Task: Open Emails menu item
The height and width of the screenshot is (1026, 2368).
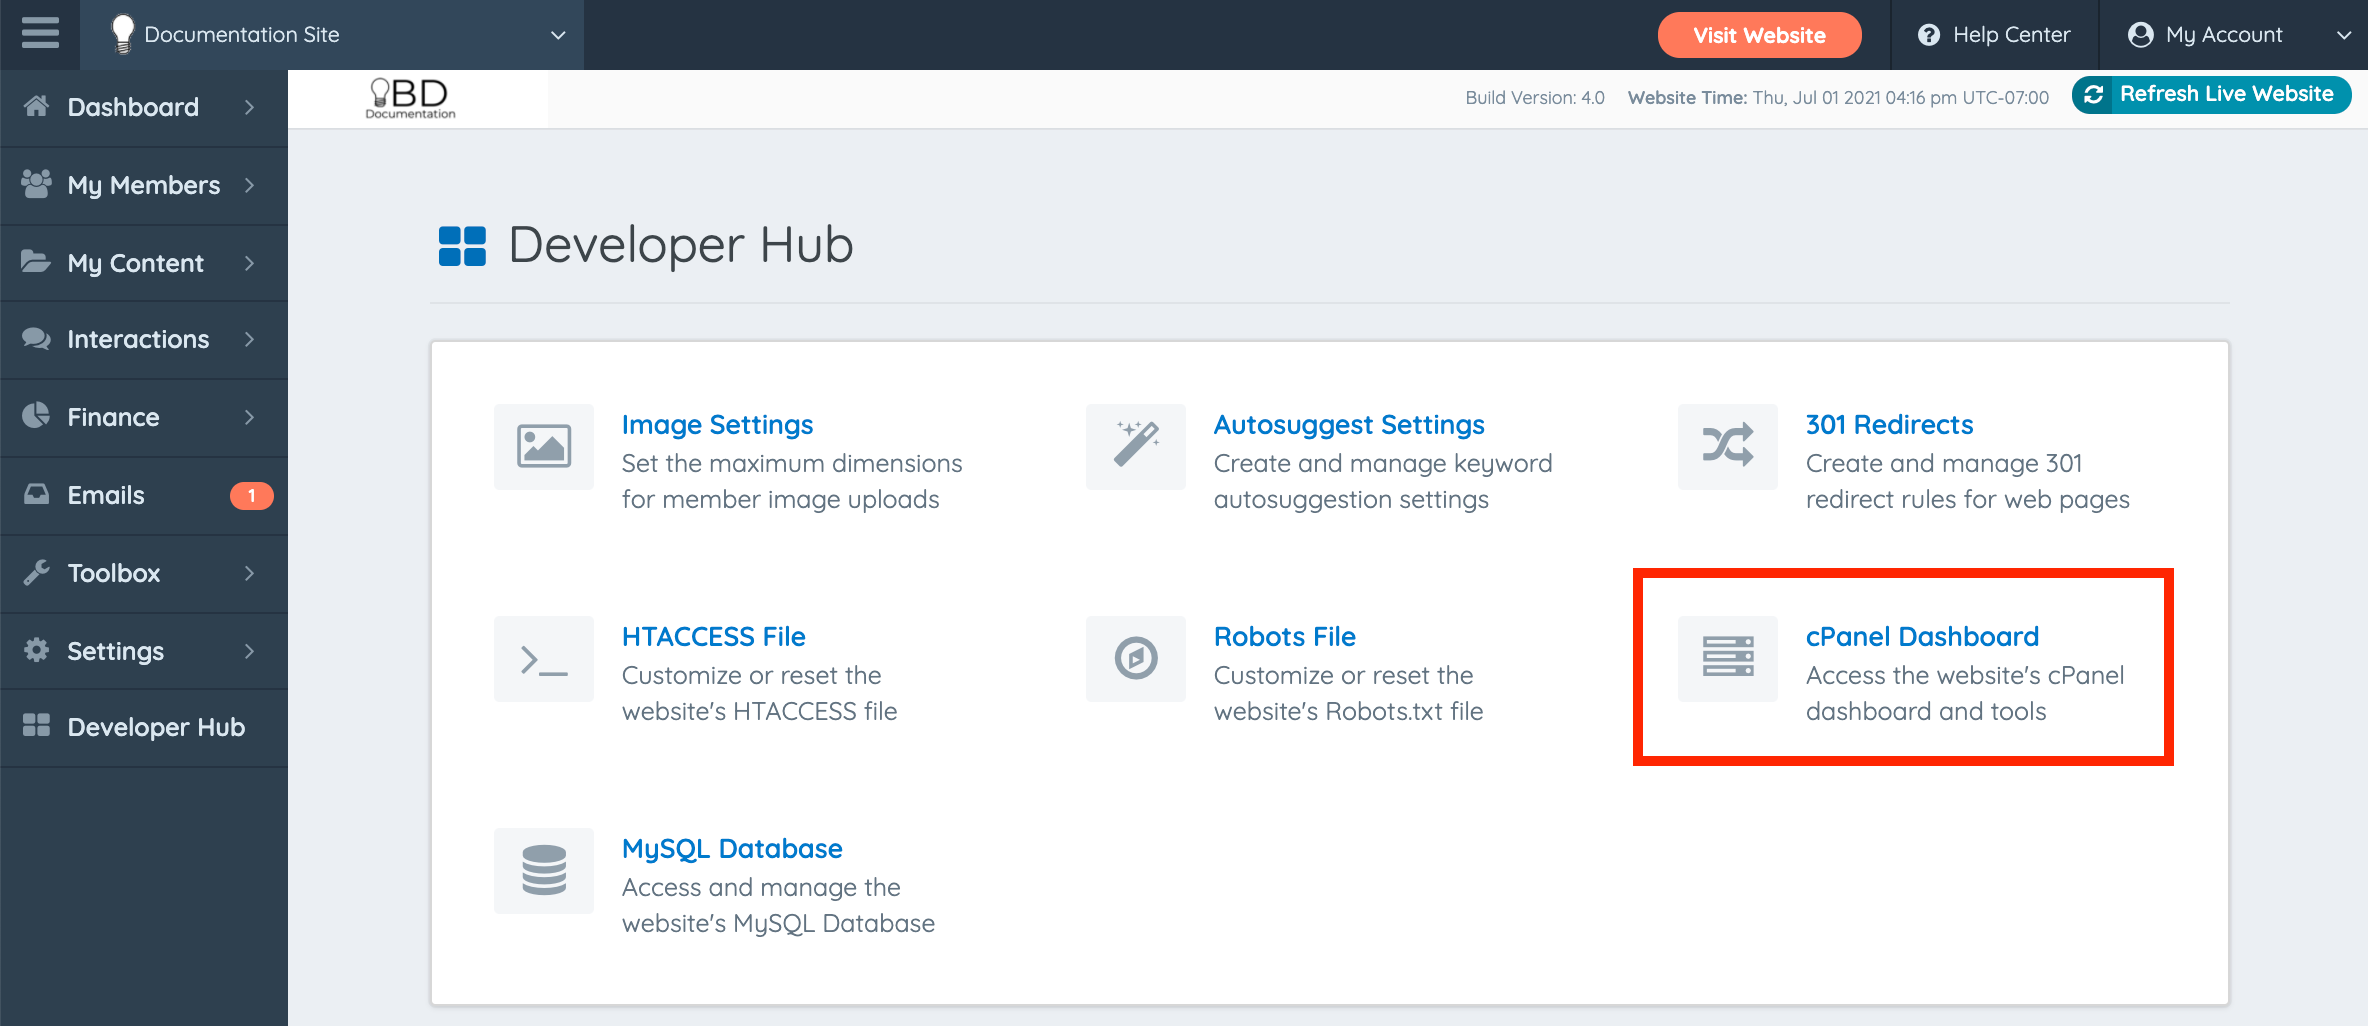Action: [x=144, y=496]
